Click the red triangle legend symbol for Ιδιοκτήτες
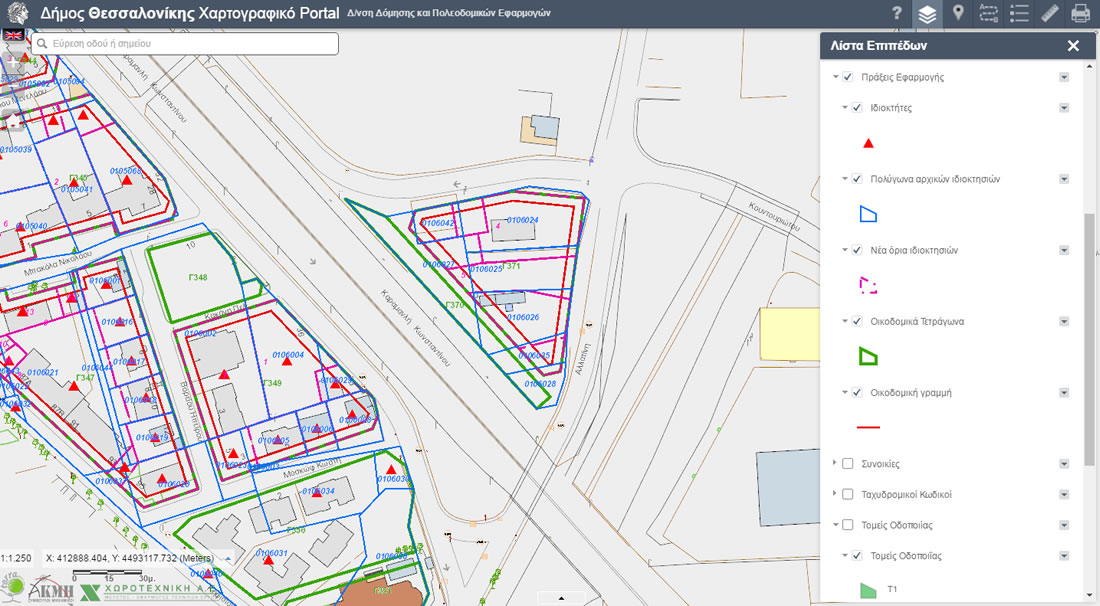The height and width of the screenshot is (606, 1100). coord(868,143)
